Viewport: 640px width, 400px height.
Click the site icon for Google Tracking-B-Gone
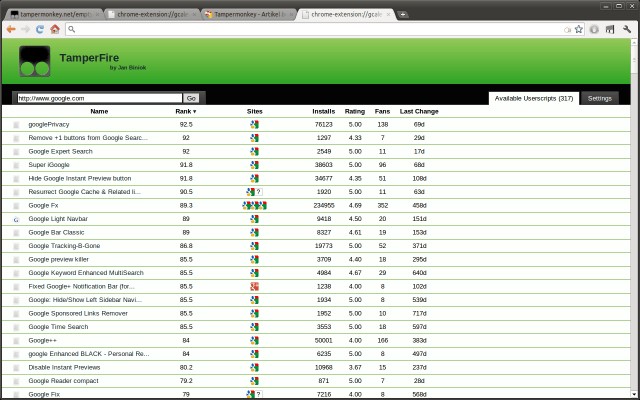pos(254,246)
